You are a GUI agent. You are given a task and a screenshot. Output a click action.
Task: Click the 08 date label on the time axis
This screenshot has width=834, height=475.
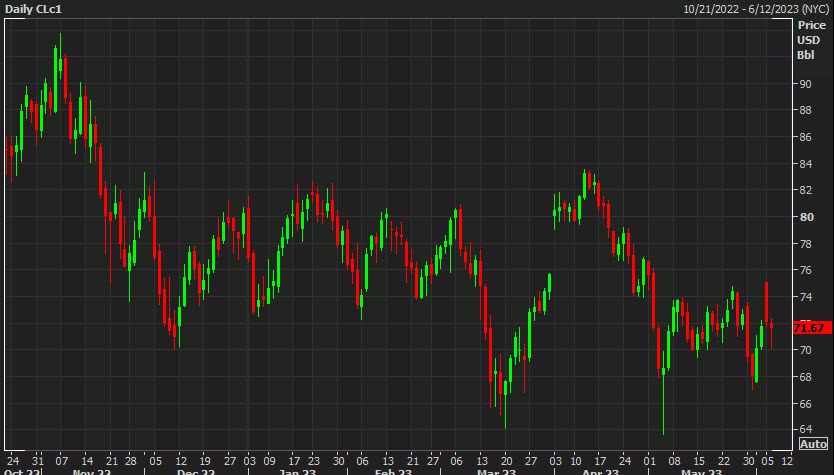674,461
